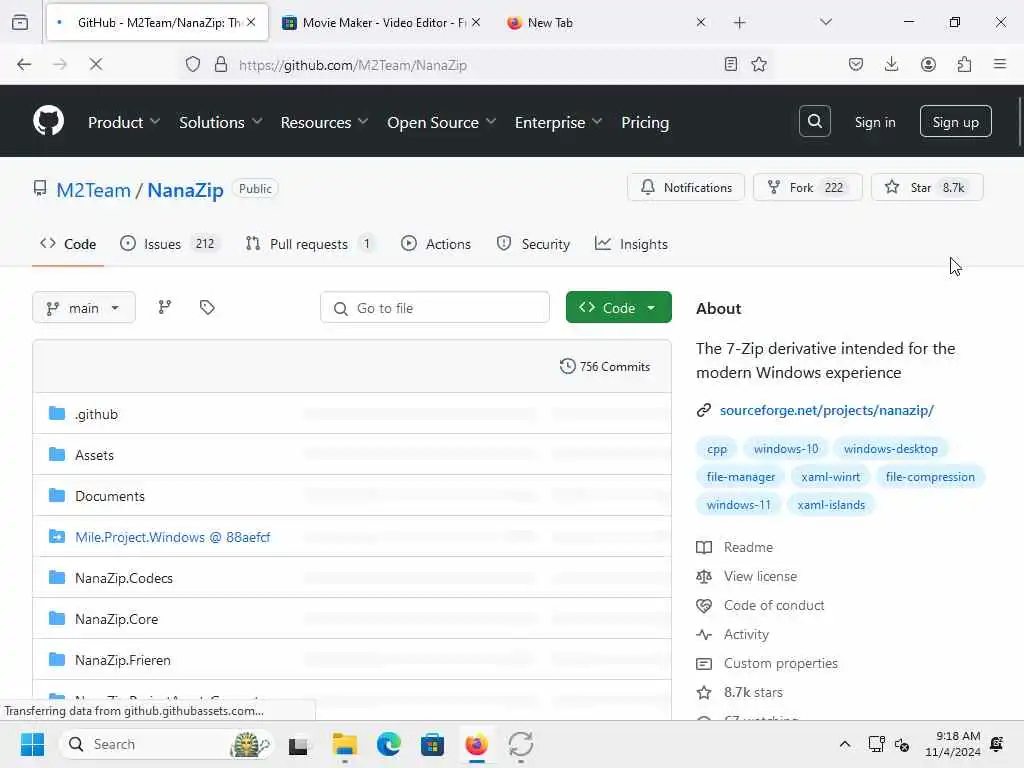
Task: Bookmark this page with the star icon
Action: 759,64
